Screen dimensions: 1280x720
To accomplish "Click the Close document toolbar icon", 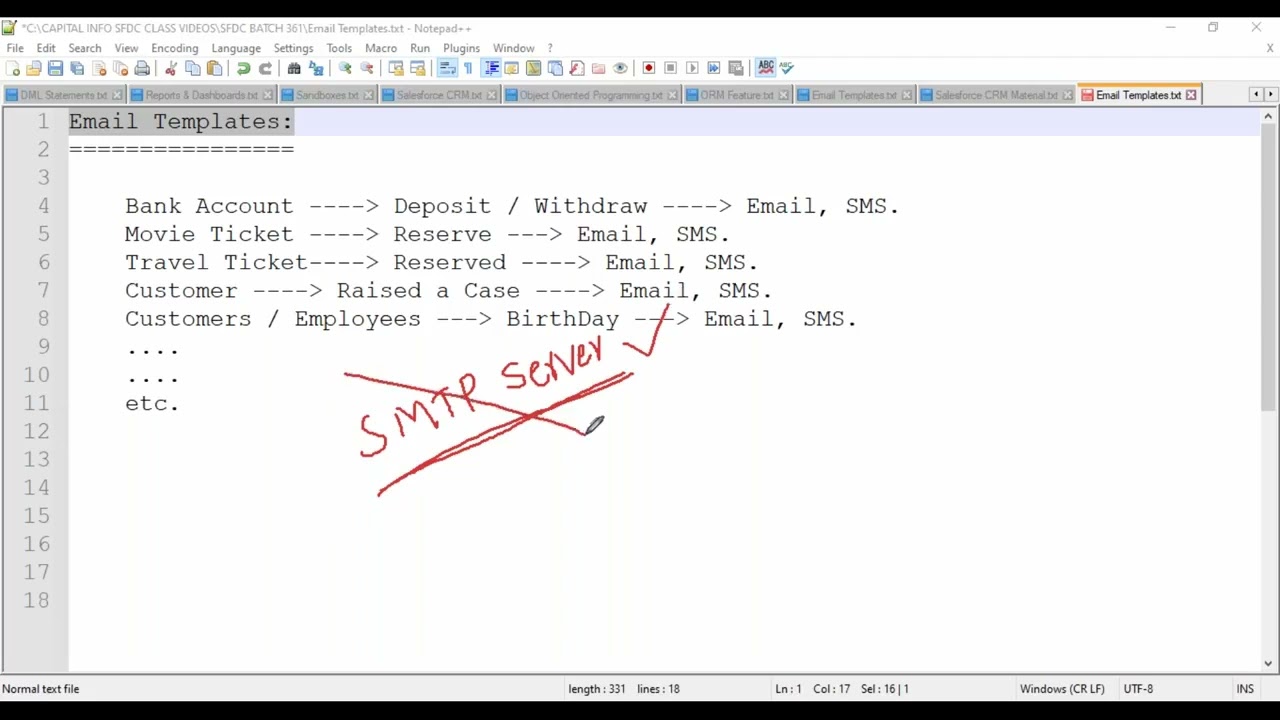I will pyautogui.click(x=99, y=68).
